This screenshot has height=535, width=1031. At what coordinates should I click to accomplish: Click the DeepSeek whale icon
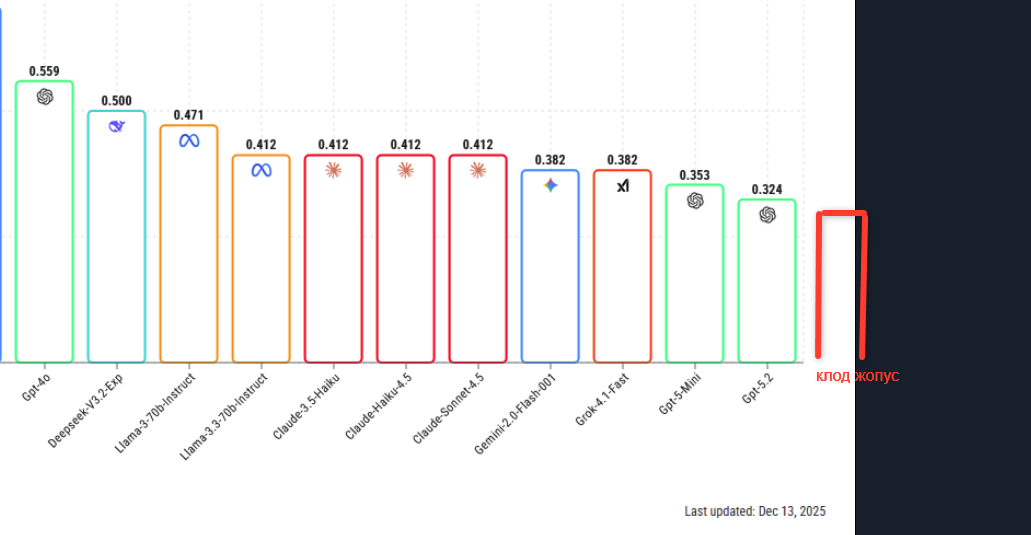click(116, 126)
